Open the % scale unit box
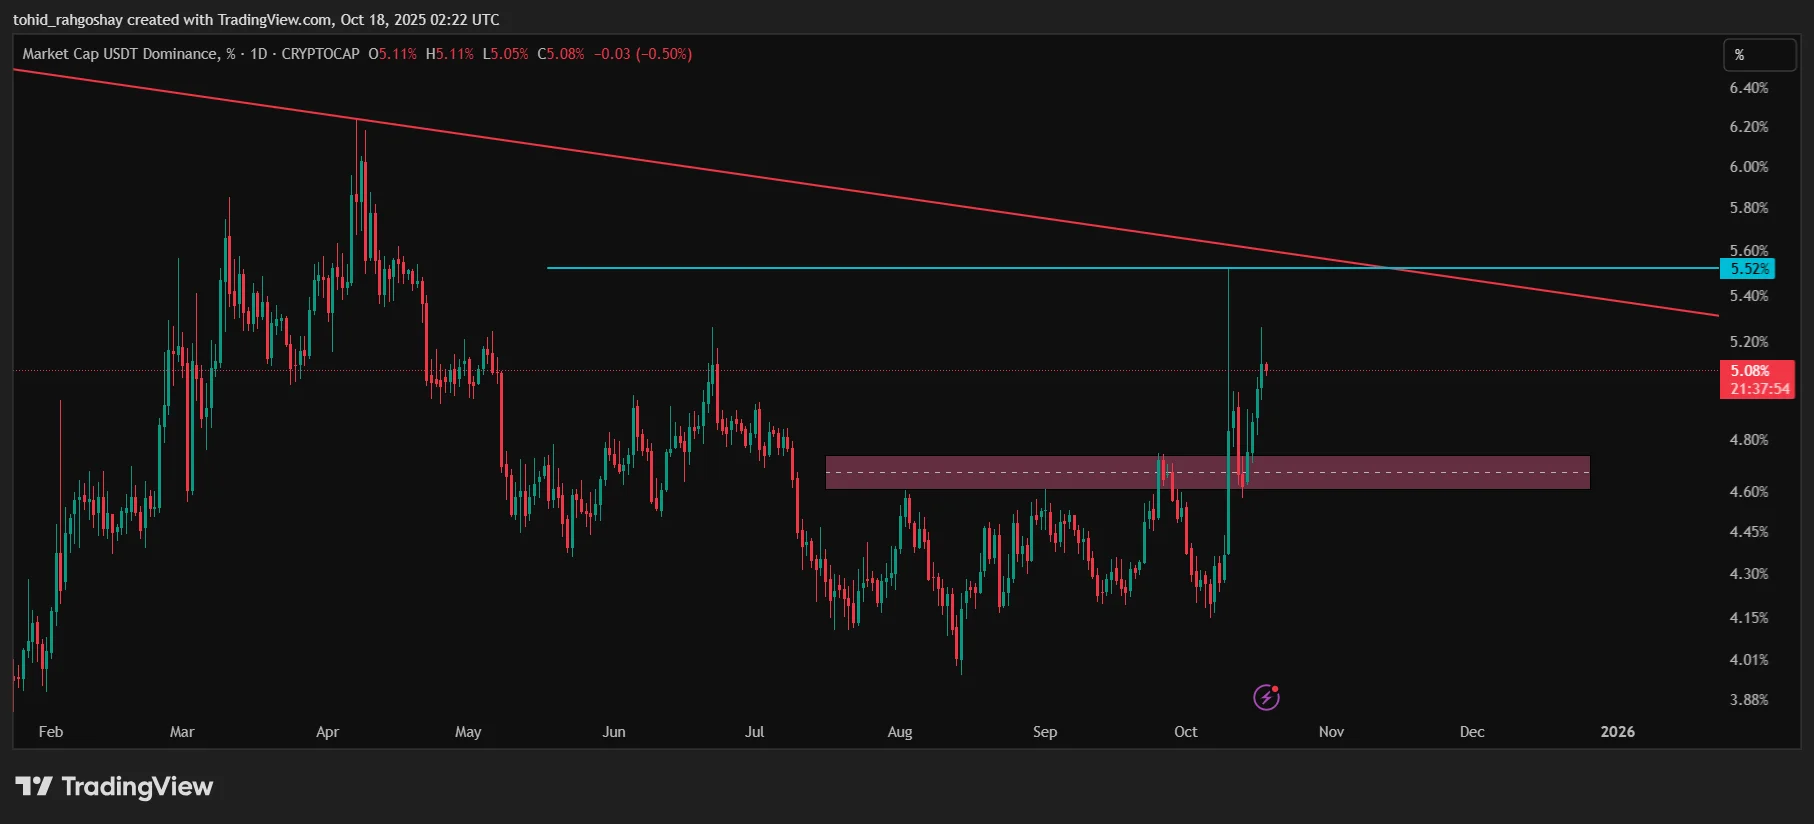This screenshot has height=824, width=1814. point(1758,55)
